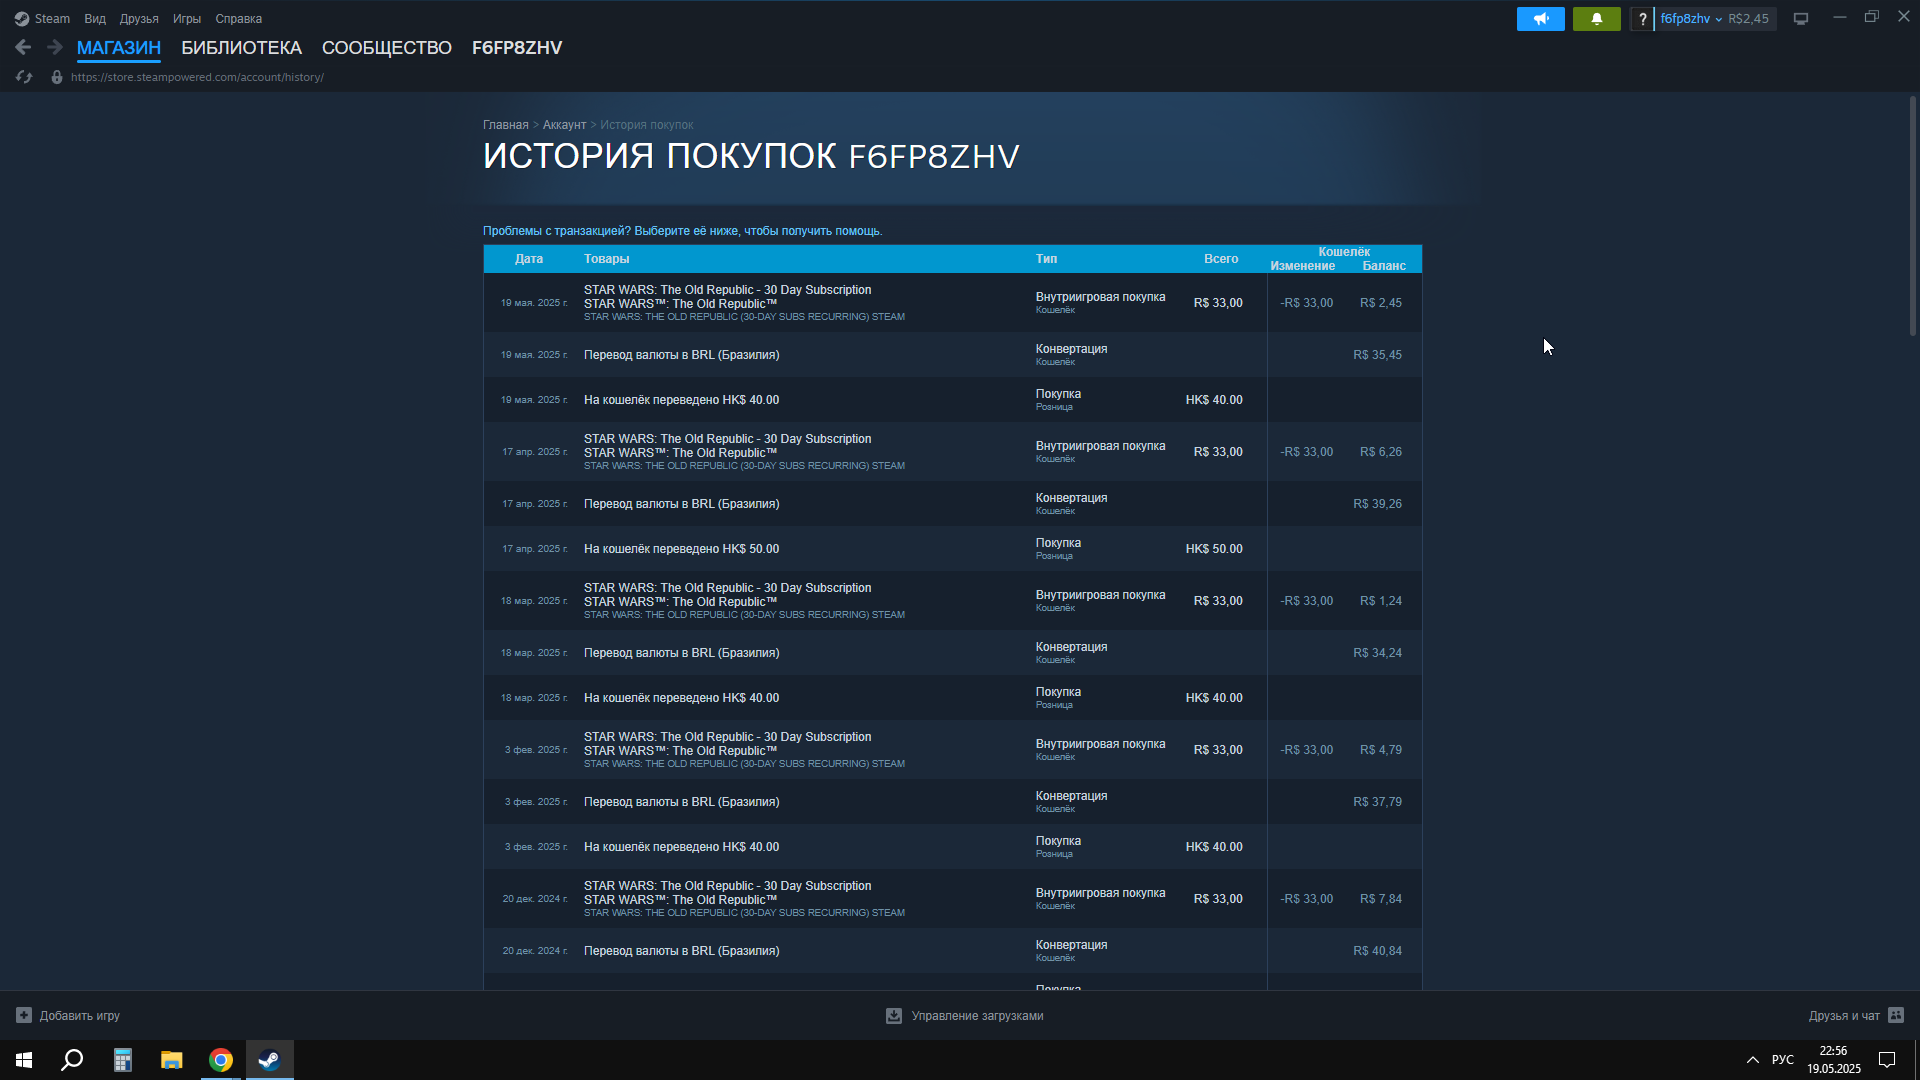Click the page vertical scrollbar

tap(1912, 215)
